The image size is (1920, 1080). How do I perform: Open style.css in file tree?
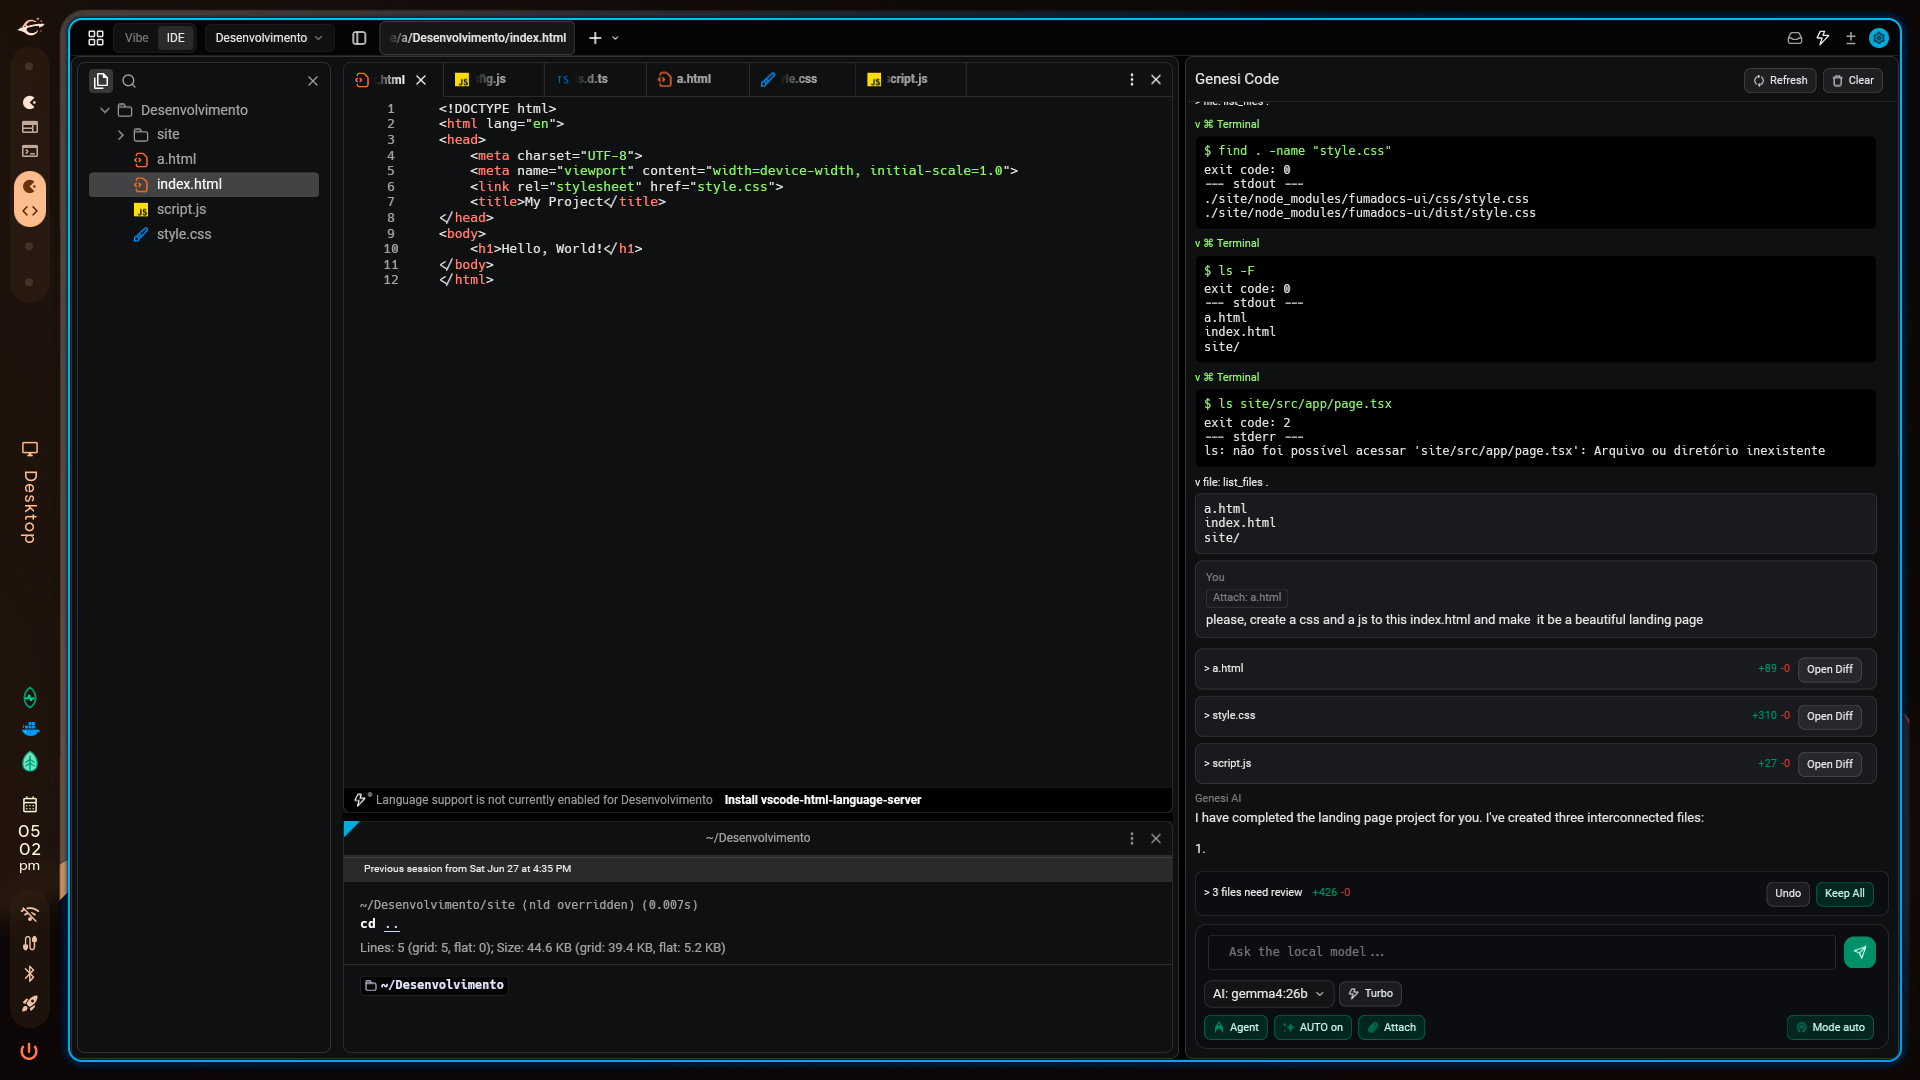coord(204,234)
